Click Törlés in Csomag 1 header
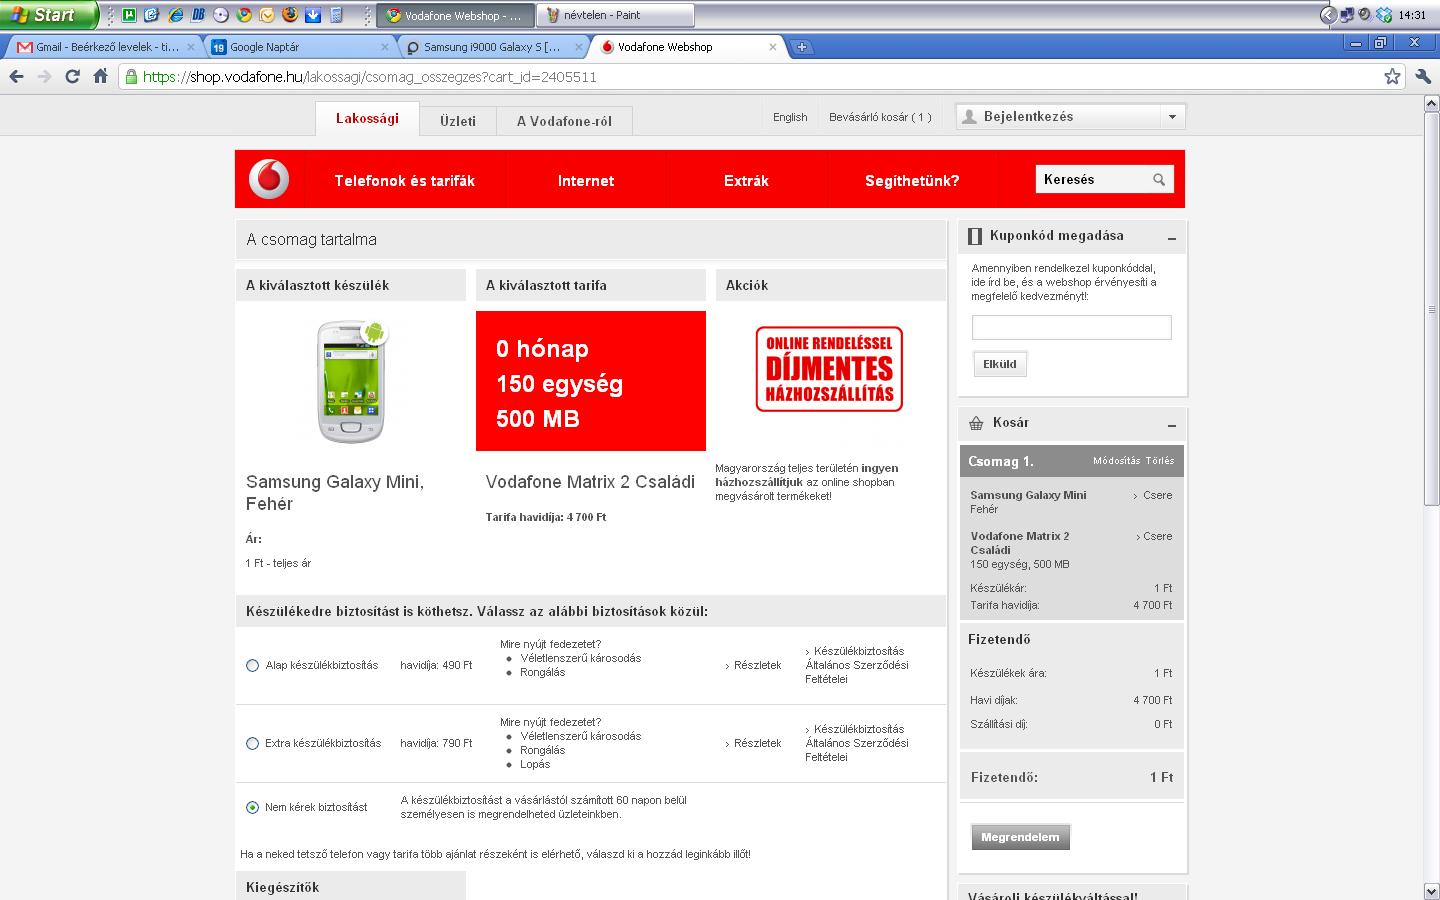 [1160, 461]
